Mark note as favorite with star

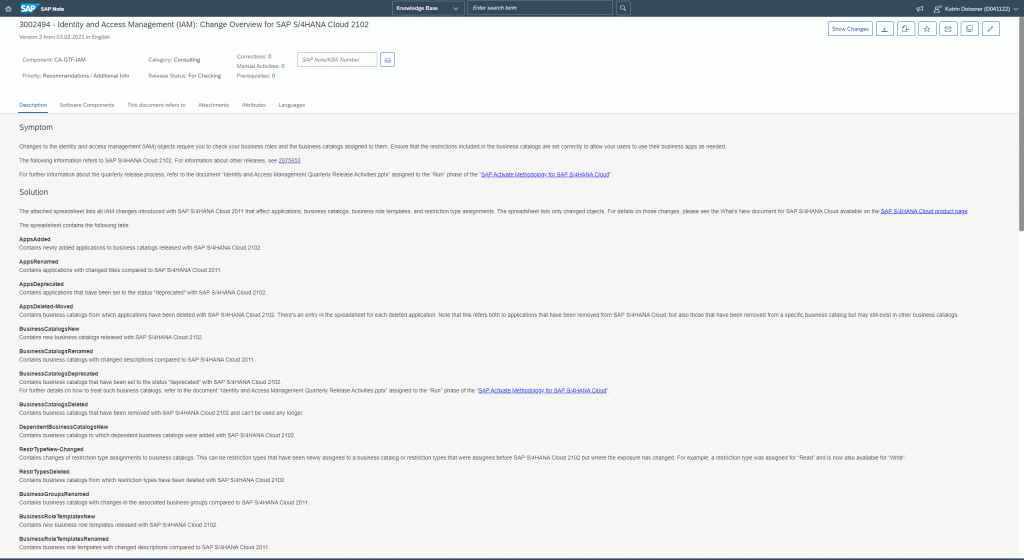point(927,29)
